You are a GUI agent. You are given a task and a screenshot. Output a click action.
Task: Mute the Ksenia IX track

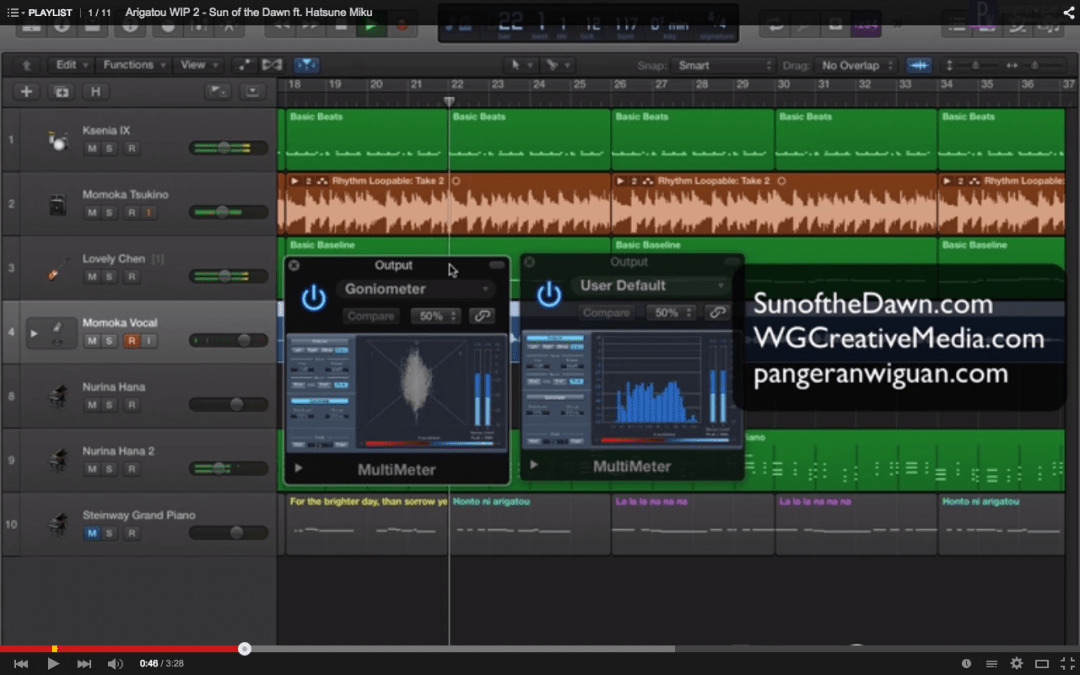(x=92, y=149)
